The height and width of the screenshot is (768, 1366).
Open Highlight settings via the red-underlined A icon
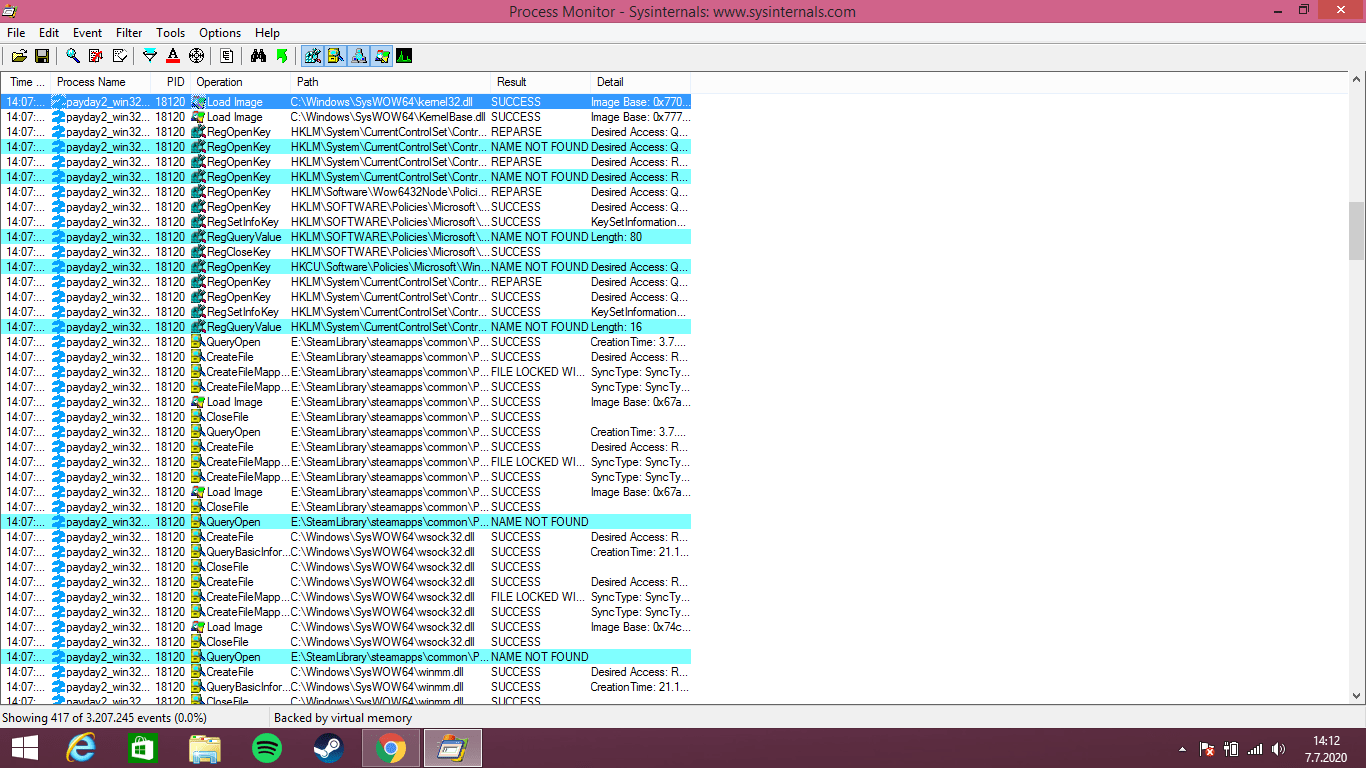coord(173,56)
